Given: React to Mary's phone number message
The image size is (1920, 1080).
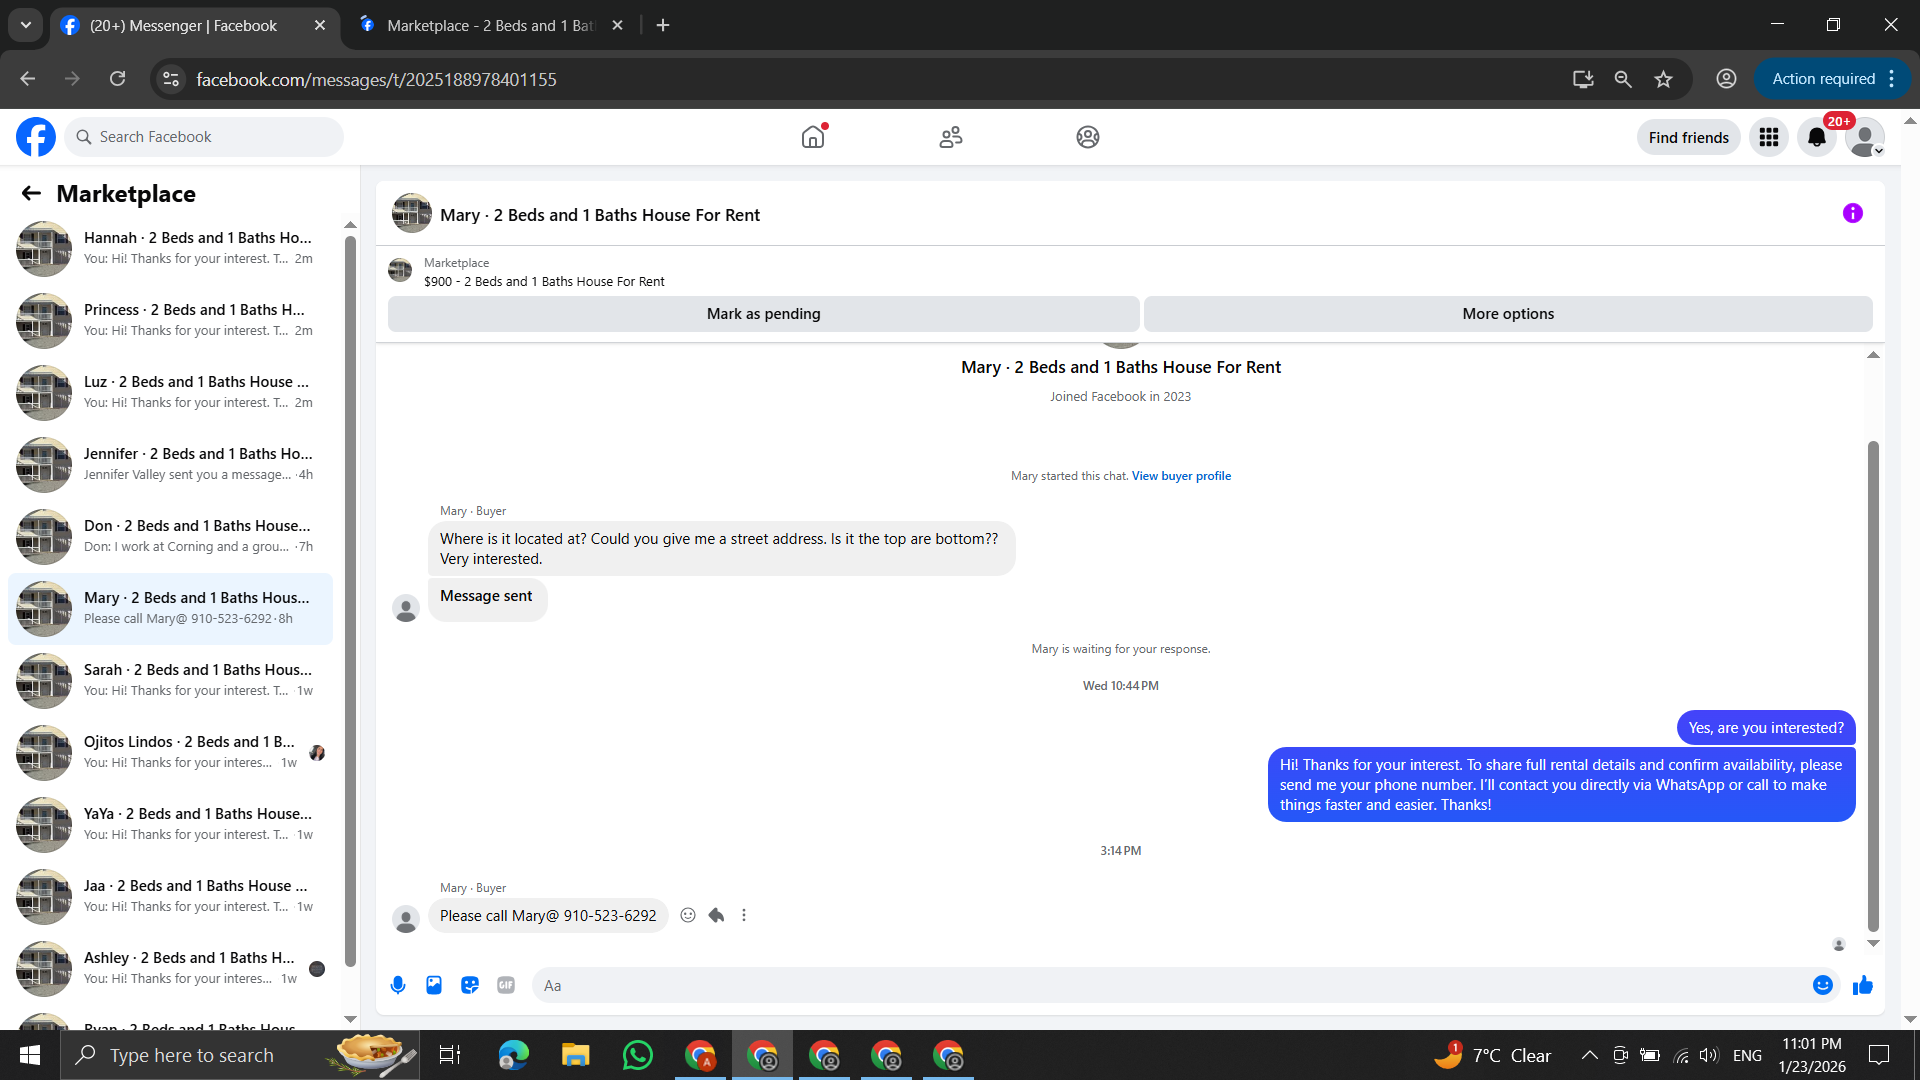Looking at the screenshot, I should tap(688, 915).
